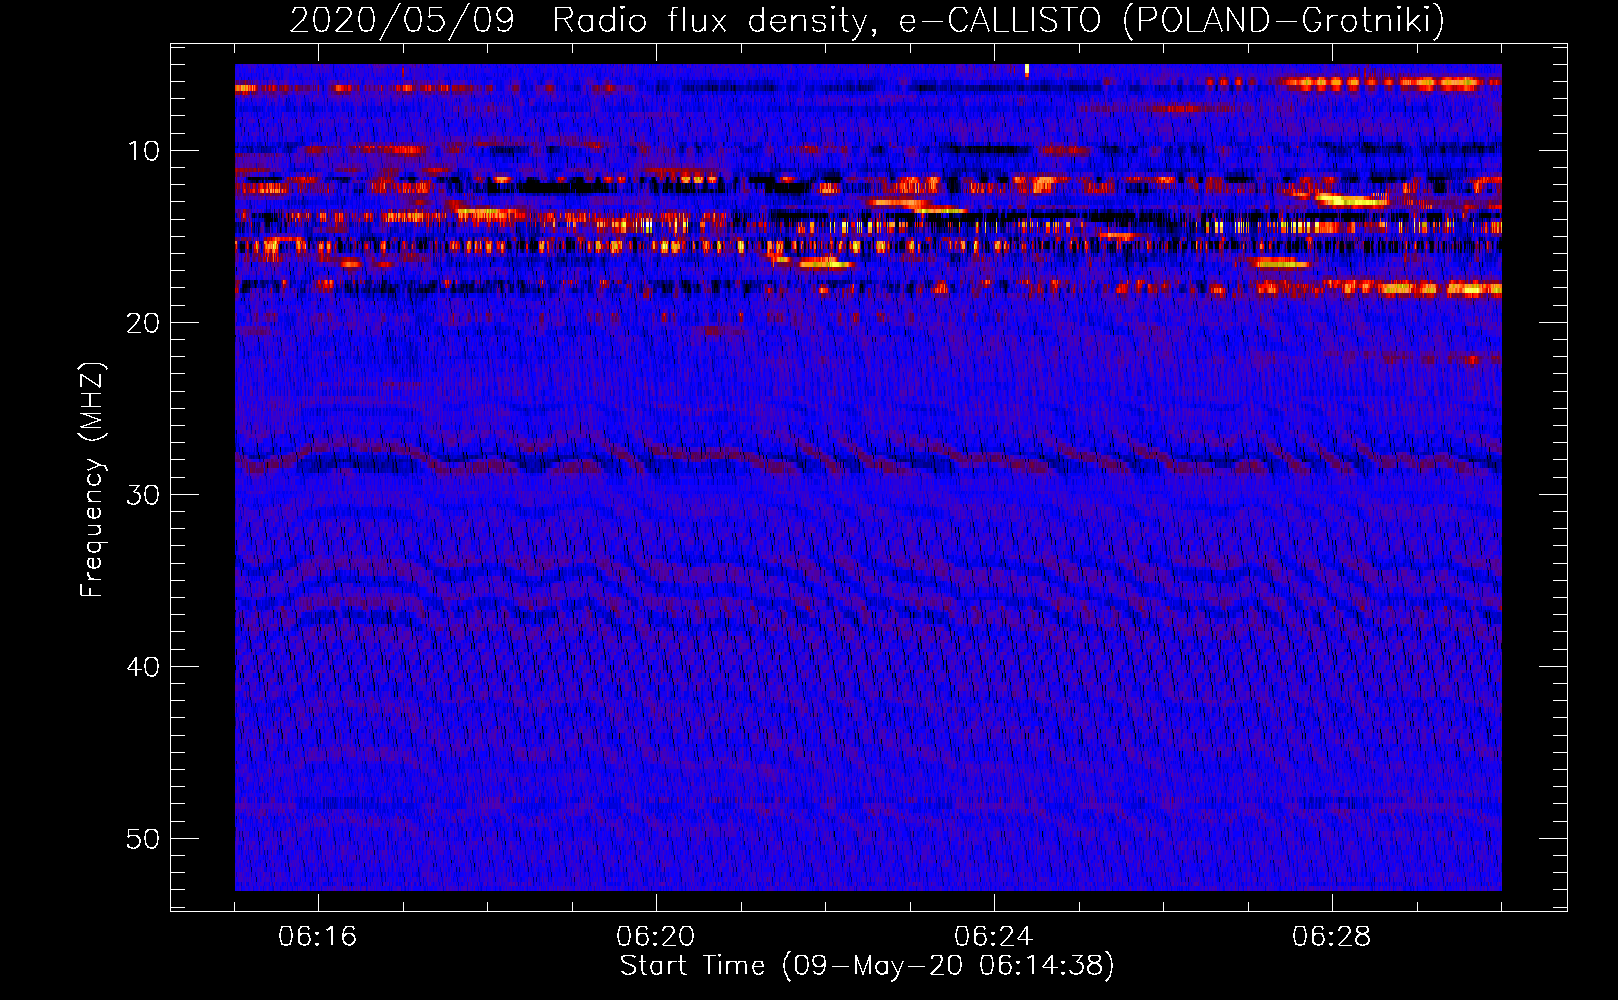Click the '10' frequency tick label
The height and width of the screenshot is (1000, 1618).
[144, 151]
